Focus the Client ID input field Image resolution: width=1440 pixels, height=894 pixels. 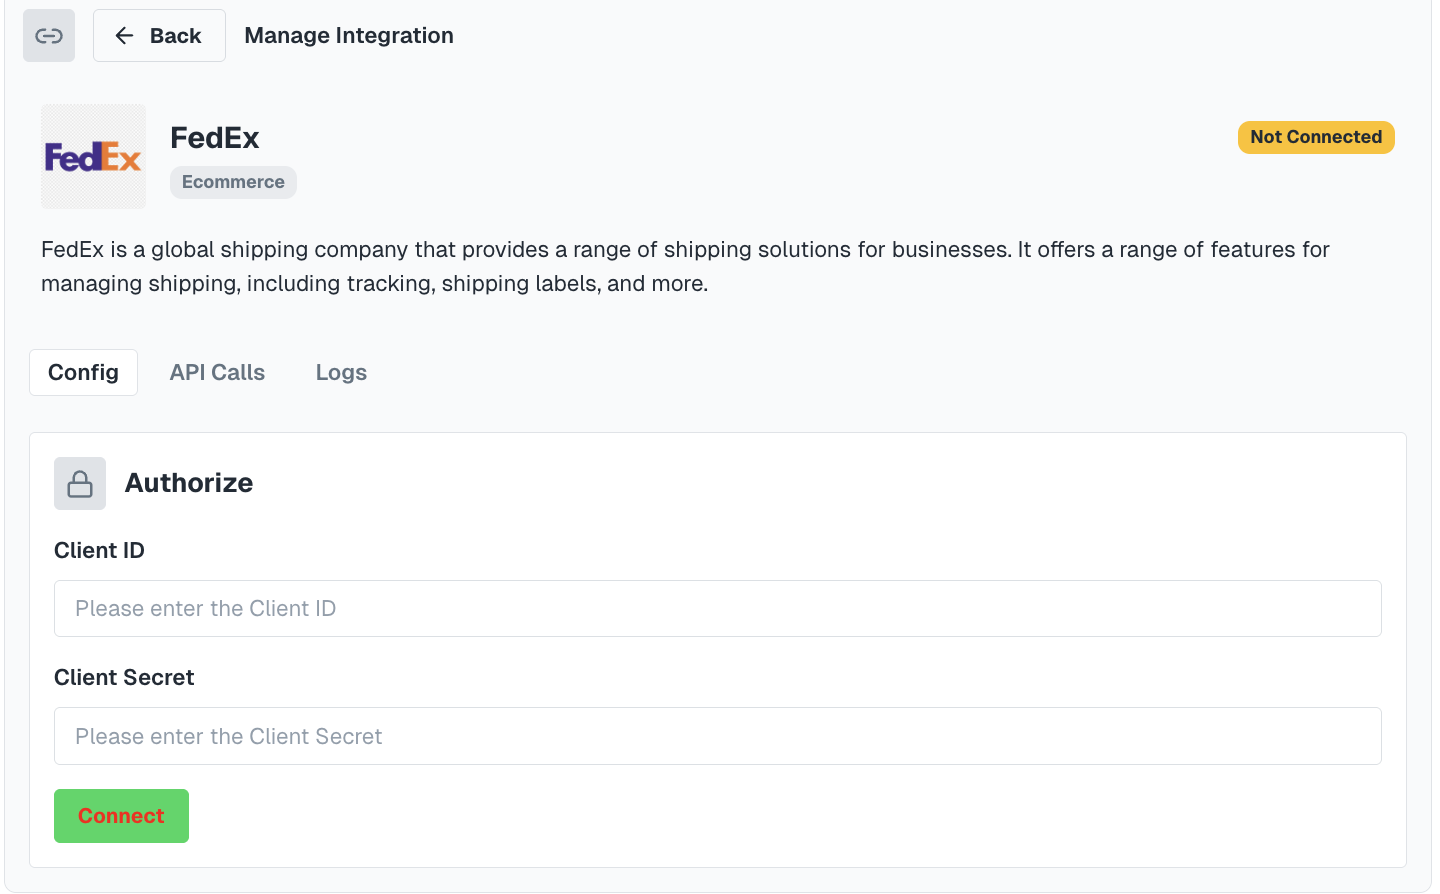(x=717, y=609)
